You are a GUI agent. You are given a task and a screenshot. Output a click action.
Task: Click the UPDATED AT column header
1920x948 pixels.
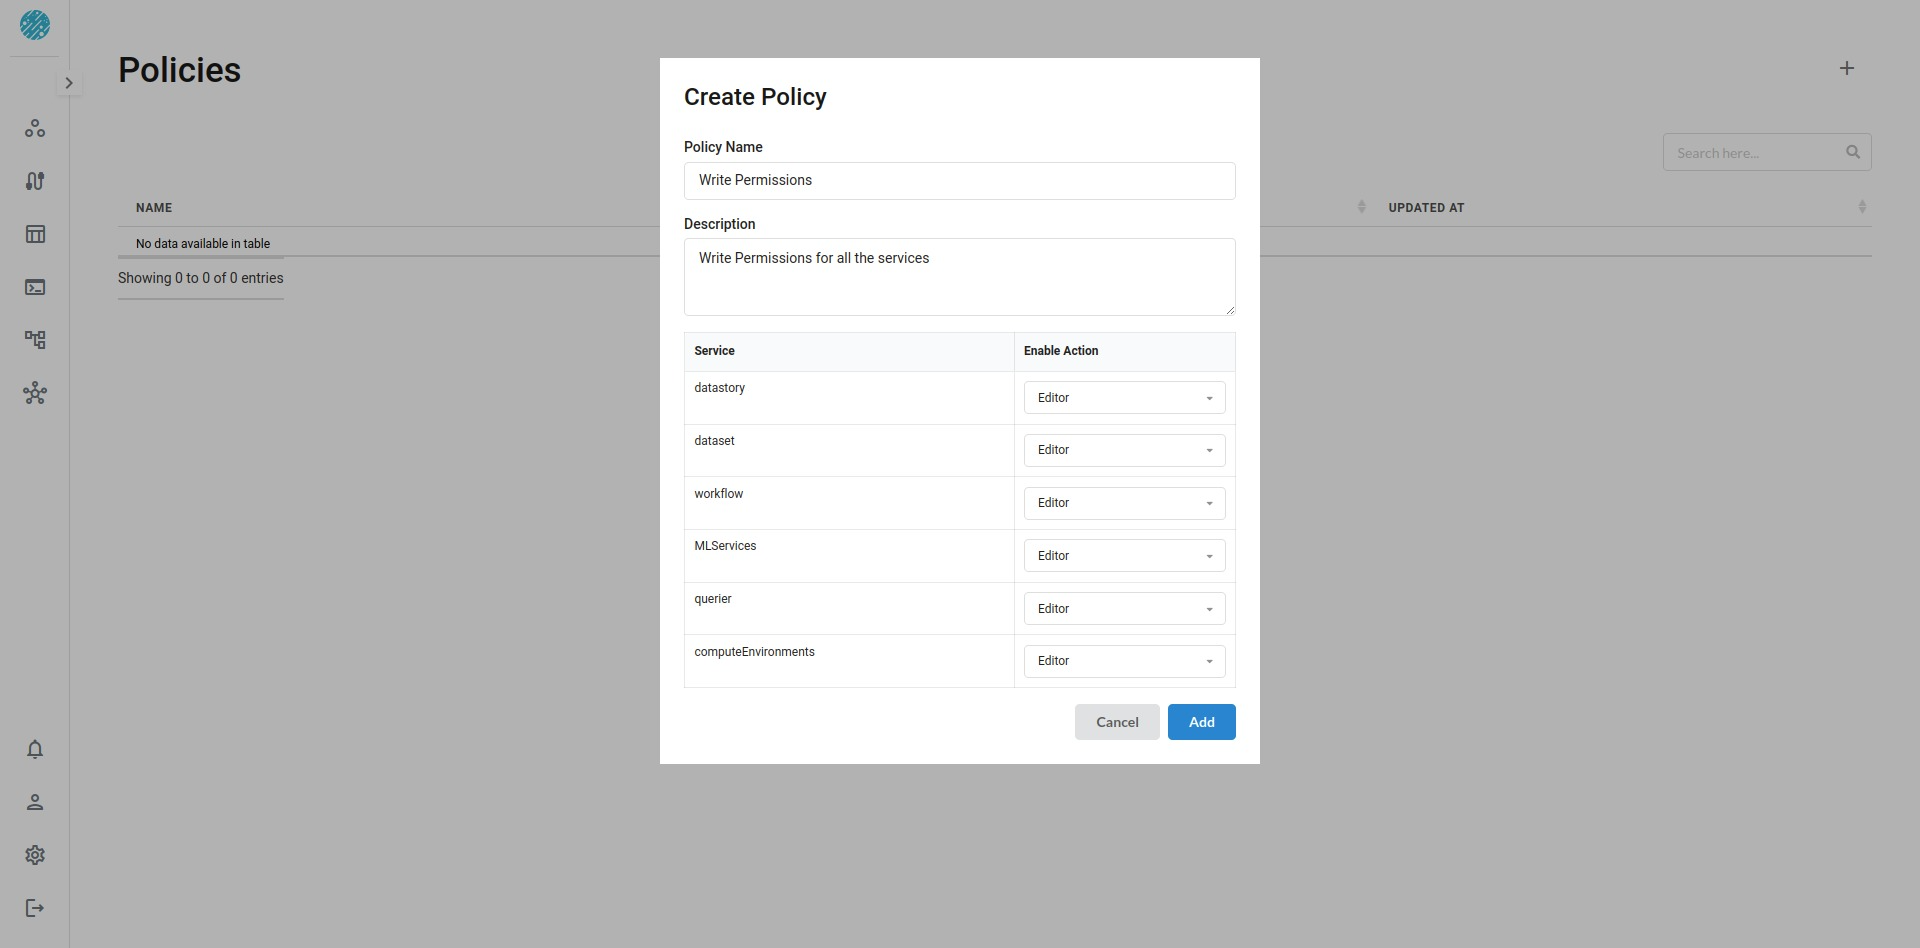[1426, 208]
